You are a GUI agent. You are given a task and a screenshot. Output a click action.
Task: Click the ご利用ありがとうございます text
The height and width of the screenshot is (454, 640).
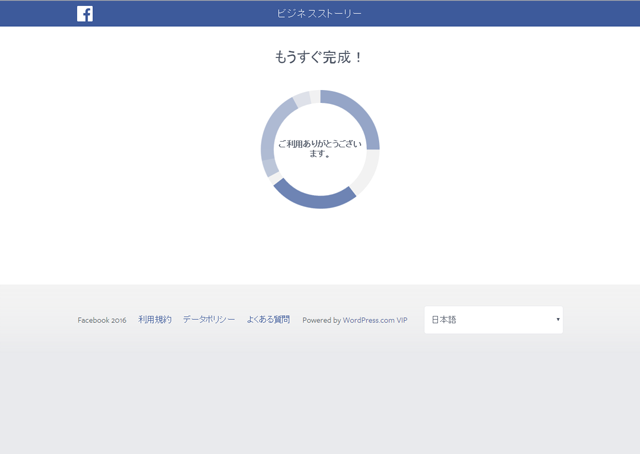pos(320,149)
